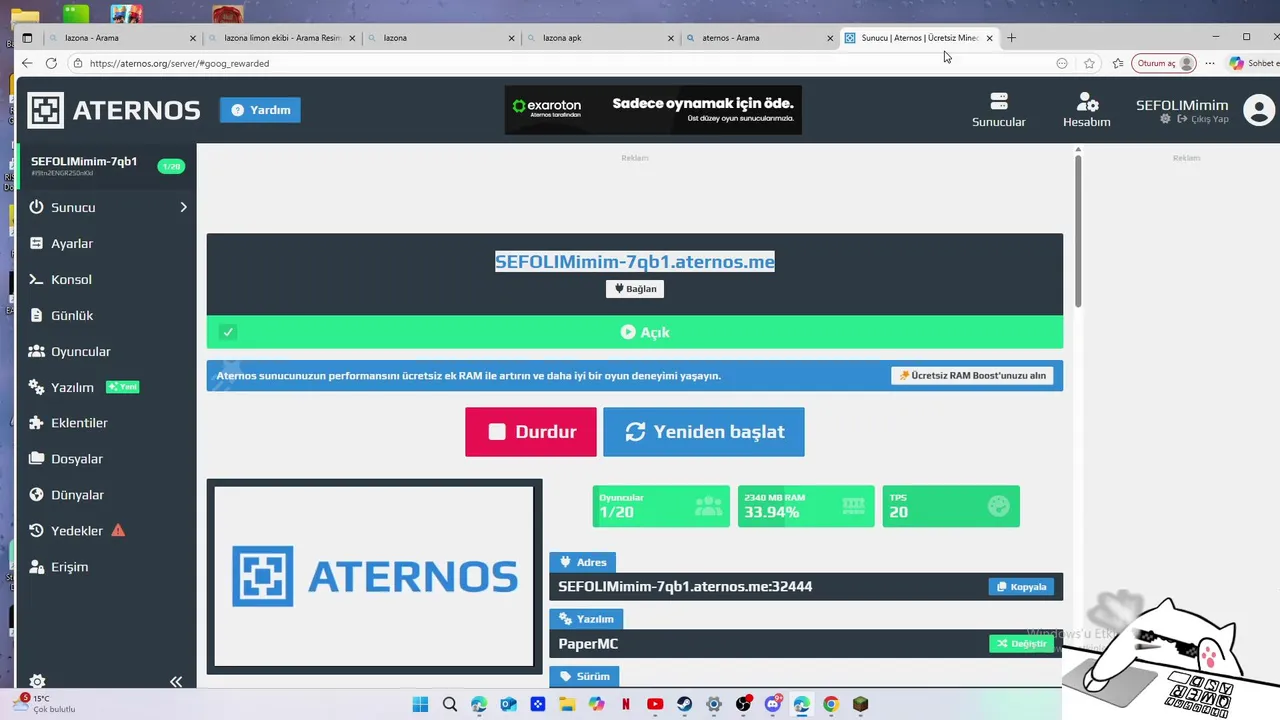The image size is (1280, 720).
Task: Open a new browser tab
Action: click(x=1011, y=38)
